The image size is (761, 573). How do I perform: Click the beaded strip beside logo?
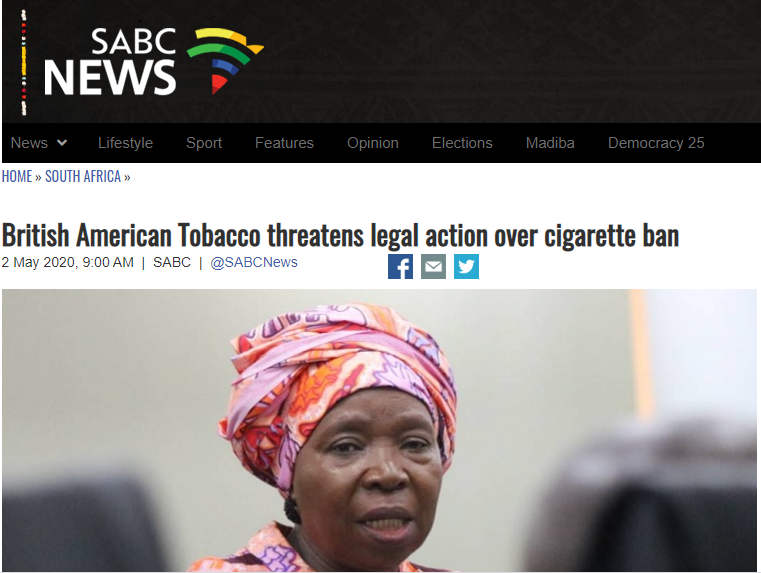tap(23, 62)
